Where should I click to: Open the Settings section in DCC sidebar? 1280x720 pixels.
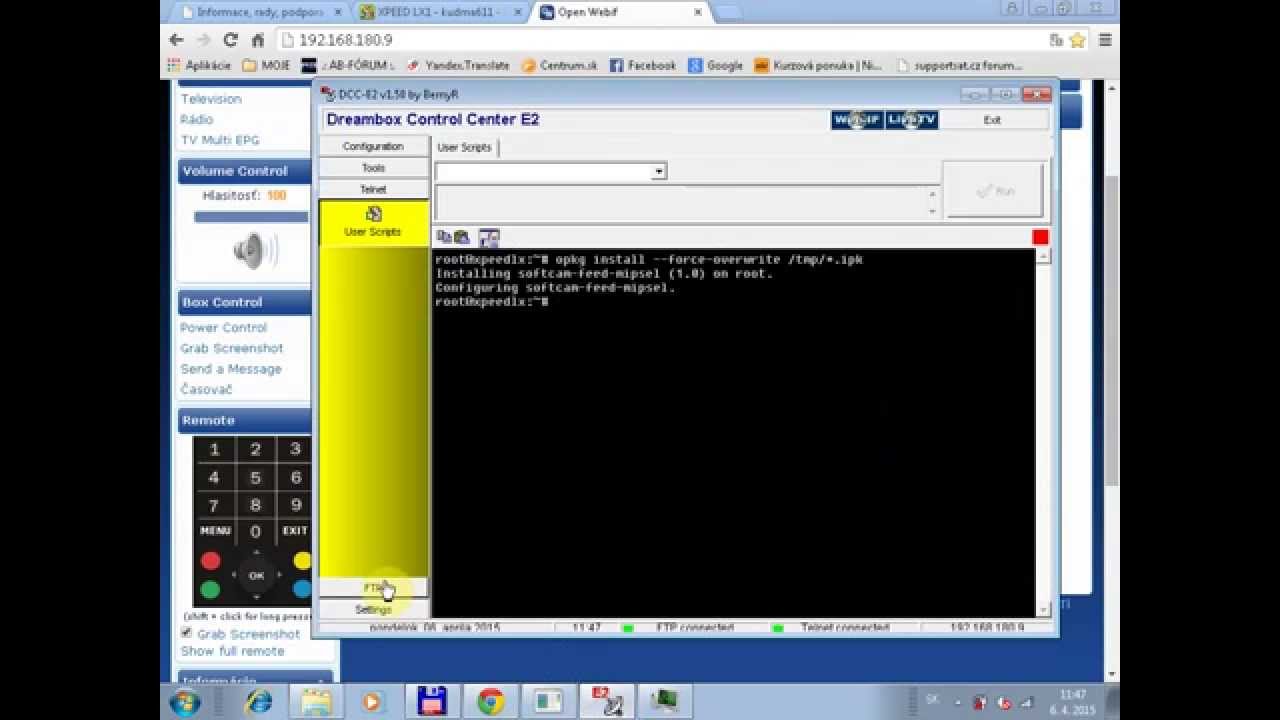click(373, 609)
